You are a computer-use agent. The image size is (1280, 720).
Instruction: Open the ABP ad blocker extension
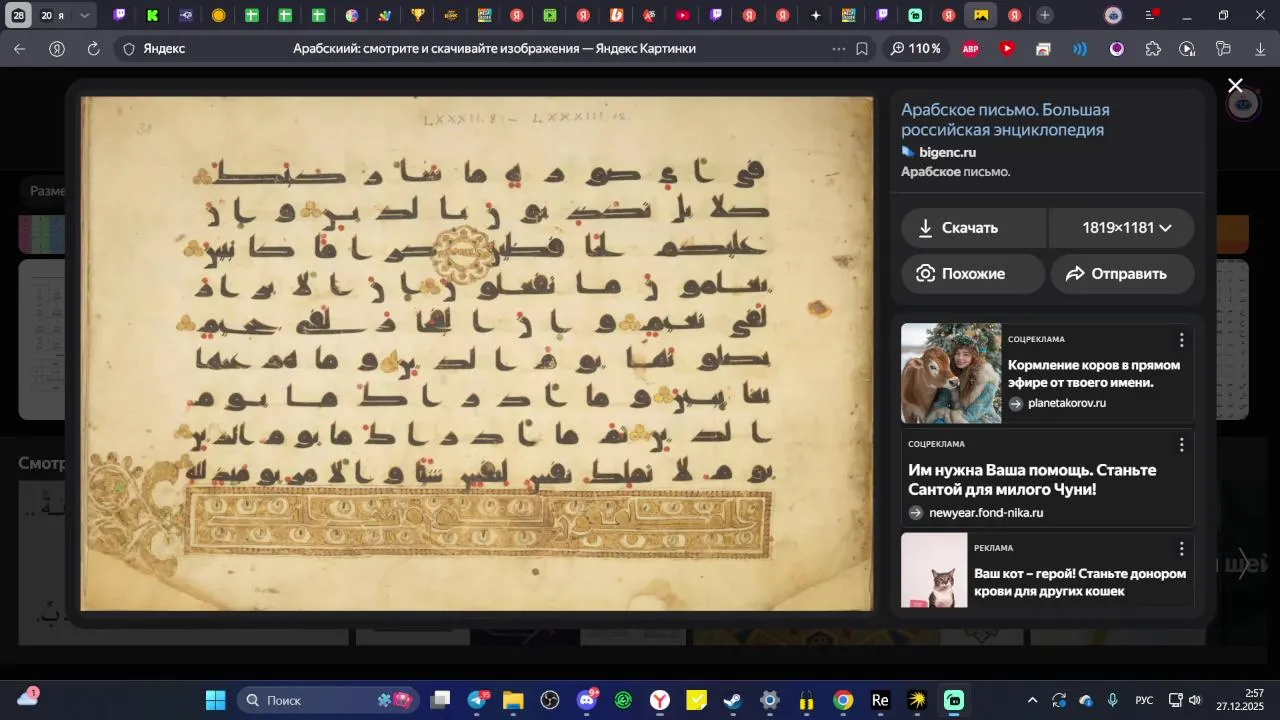(x=970, y=49)
